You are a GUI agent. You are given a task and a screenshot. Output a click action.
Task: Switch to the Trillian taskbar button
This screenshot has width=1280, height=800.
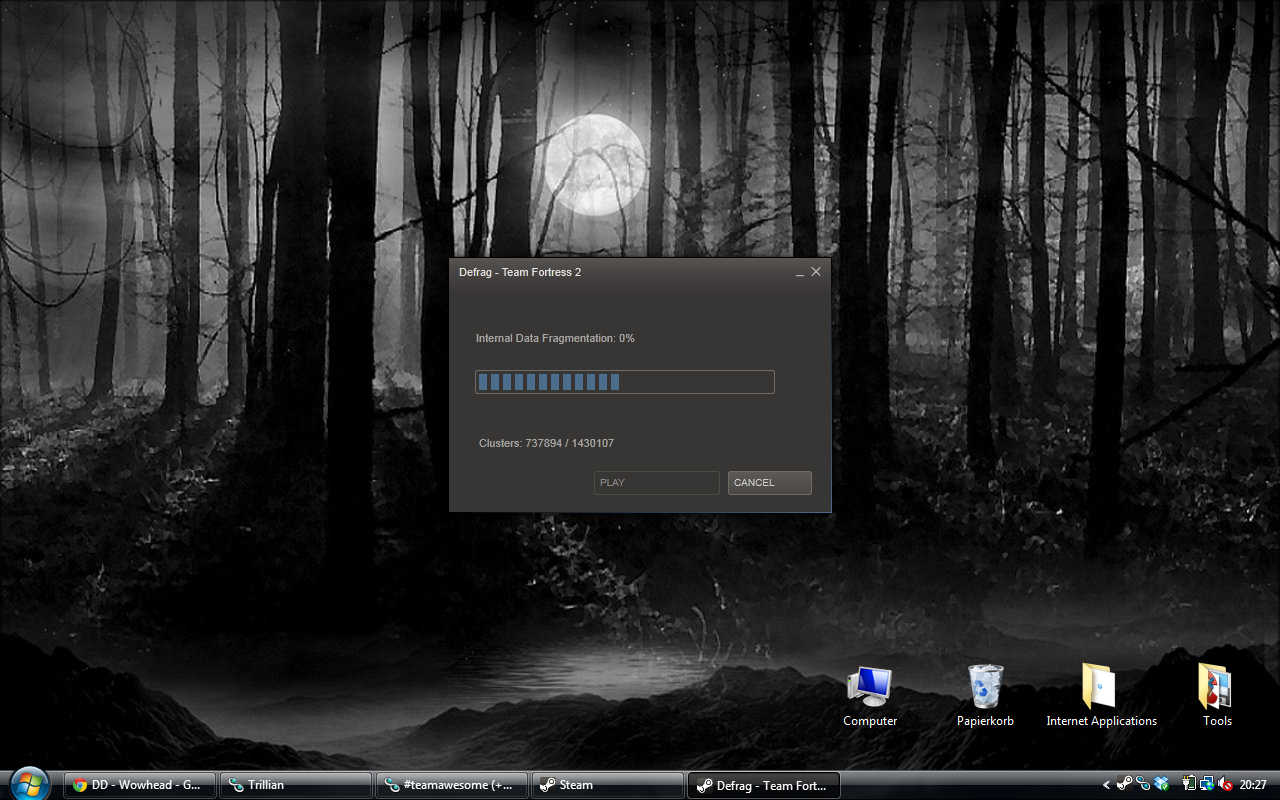click(296, 785)
